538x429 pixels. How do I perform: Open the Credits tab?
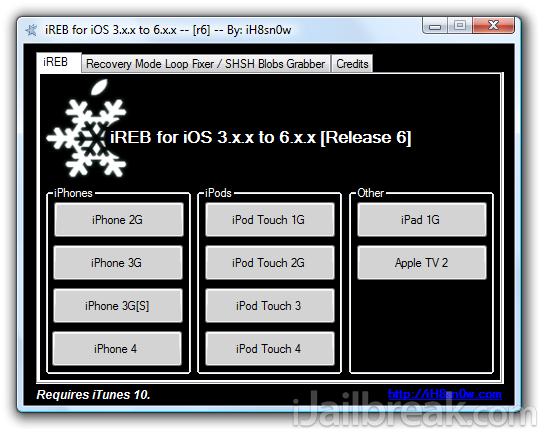click(x=352, y=64)
